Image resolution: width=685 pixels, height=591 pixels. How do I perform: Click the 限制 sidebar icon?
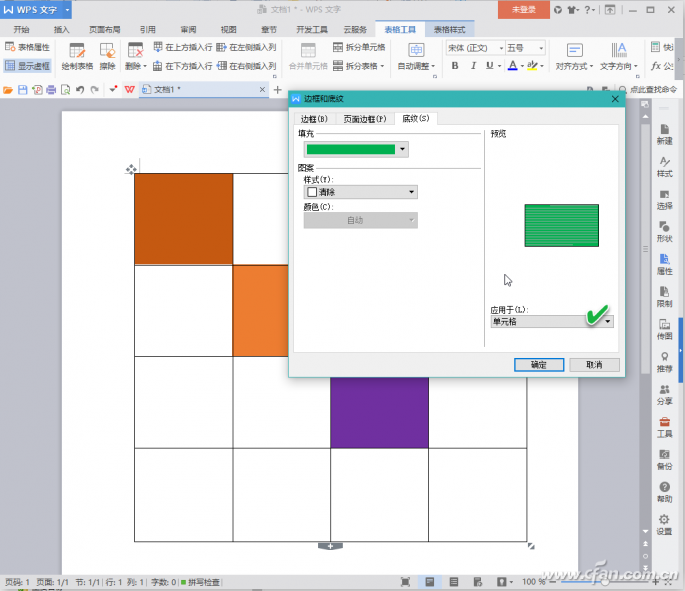664,297
